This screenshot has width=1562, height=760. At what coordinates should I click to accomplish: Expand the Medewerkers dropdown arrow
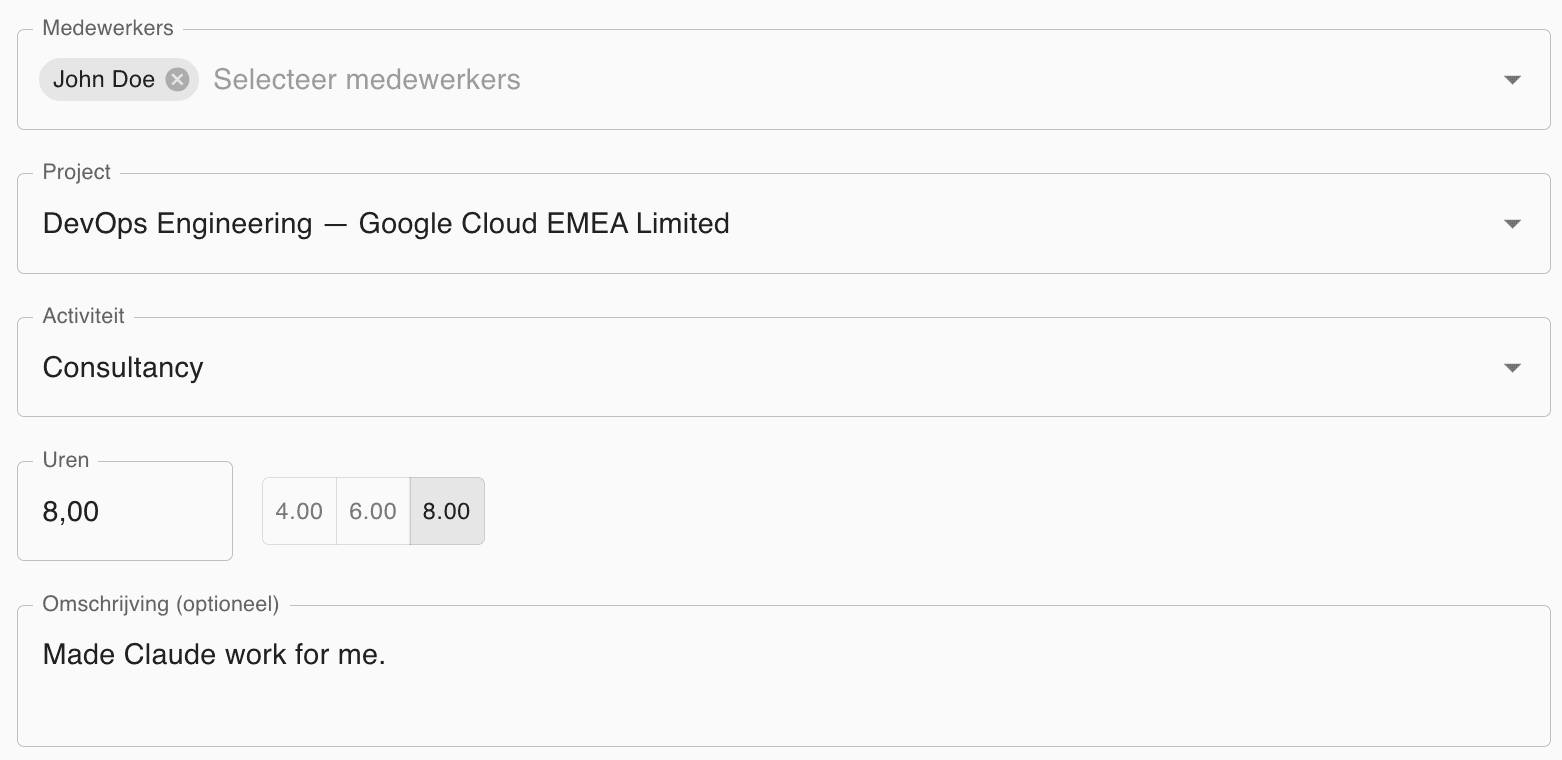click(1512, 80)
